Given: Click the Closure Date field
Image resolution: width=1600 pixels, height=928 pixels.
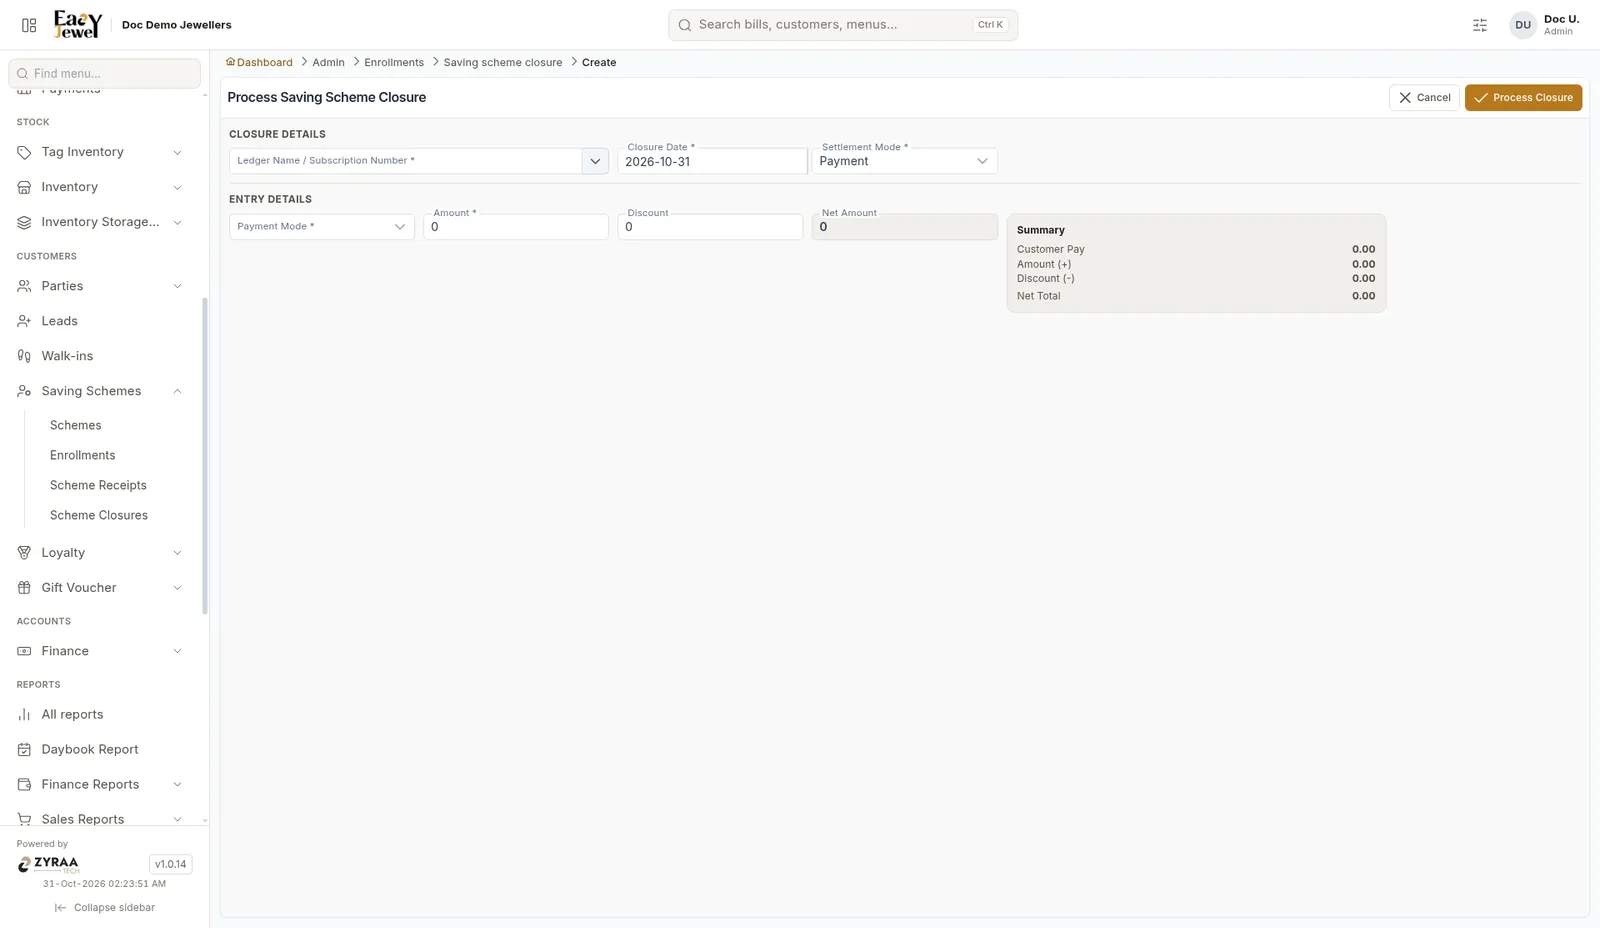Looking at the screenshot, I should click(x=712, y=161).
